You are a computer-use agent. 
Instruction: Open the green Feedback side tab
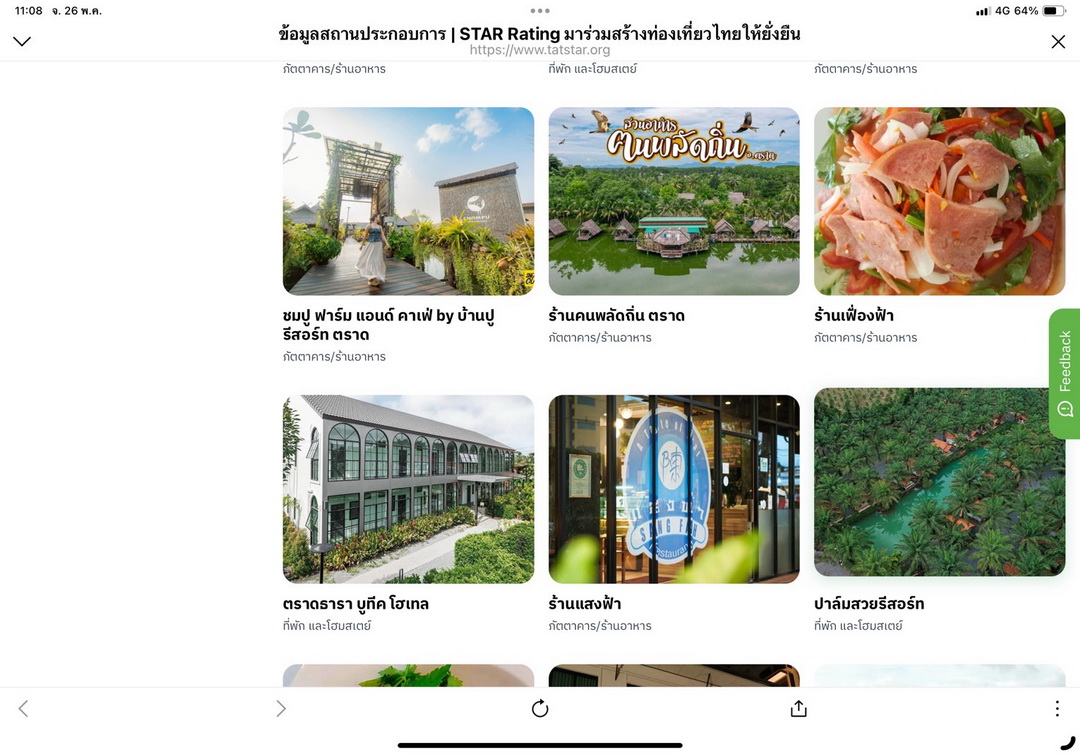(x=1064, y=373)
